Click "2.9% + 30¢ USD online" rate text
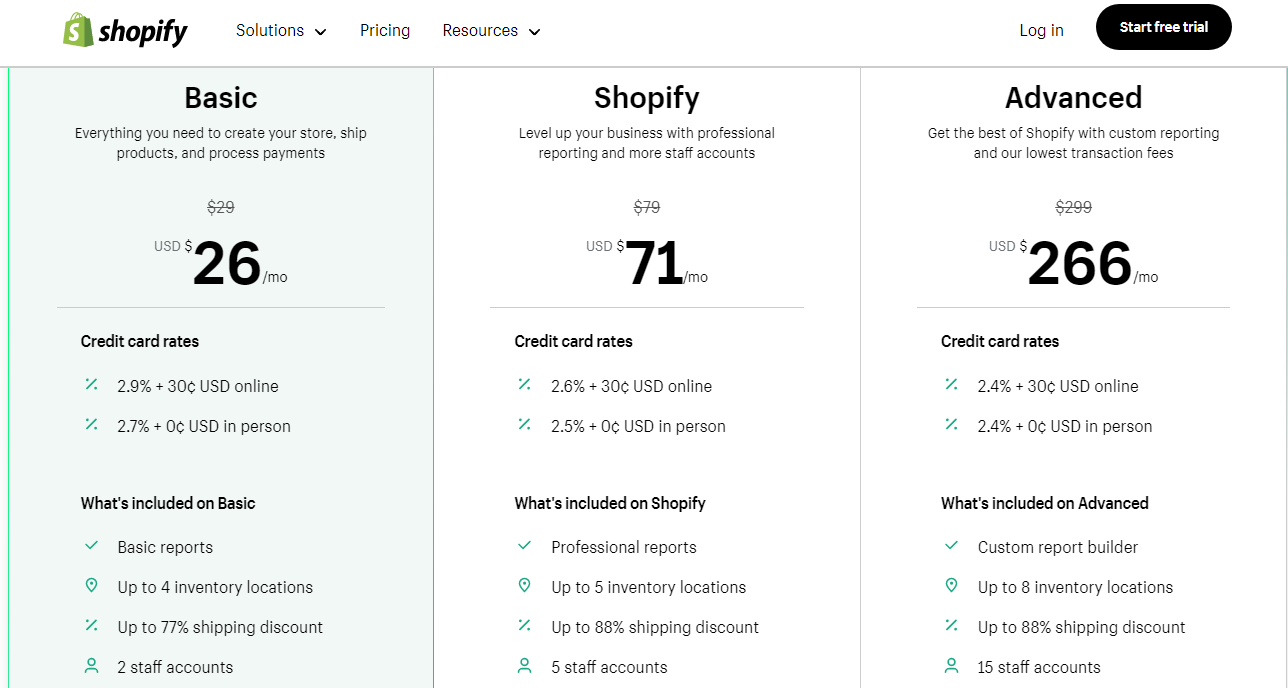Image resolution: width=1288 pixels, height=688 pixels. 198,386
